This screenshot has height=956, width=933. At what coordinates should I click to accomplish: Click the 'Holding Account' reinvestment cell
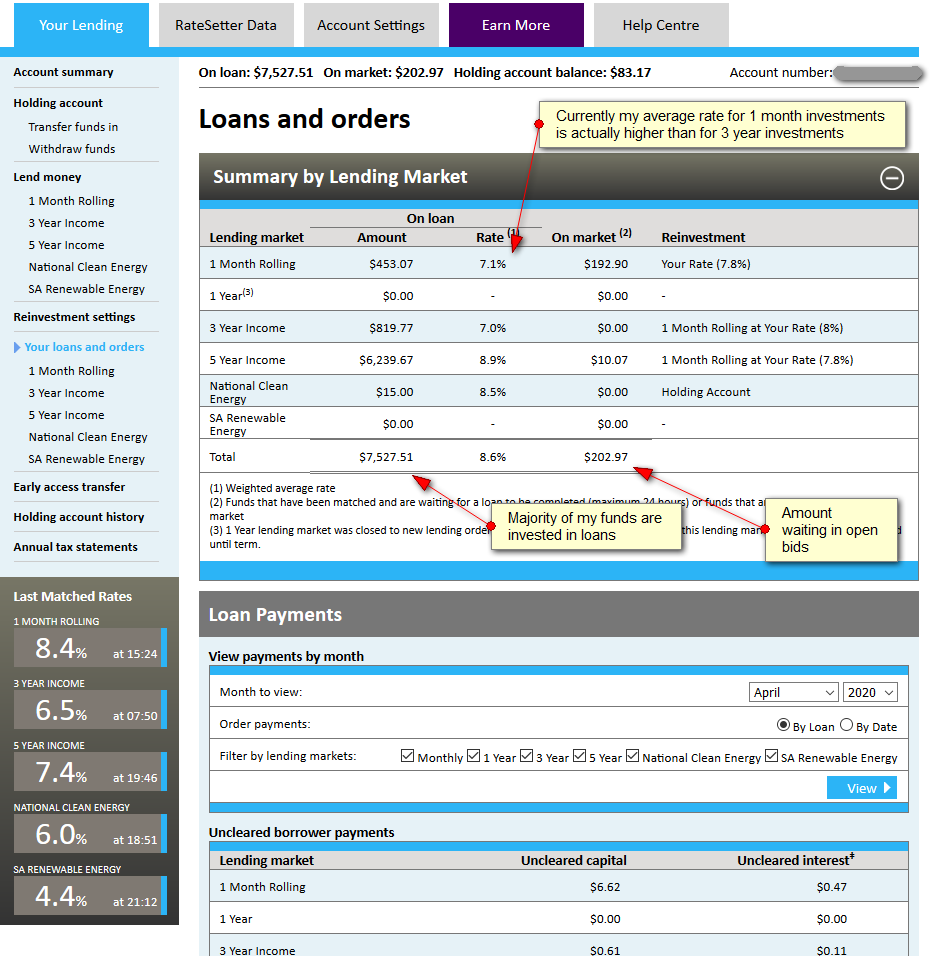tap(706, 392)
